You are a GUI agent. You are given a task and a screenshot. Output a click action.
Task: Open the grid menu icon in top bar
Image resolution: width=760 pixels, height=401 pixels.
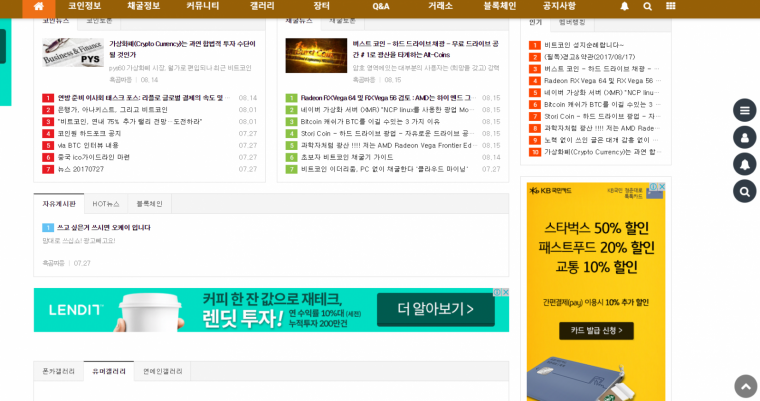(671, 6)
